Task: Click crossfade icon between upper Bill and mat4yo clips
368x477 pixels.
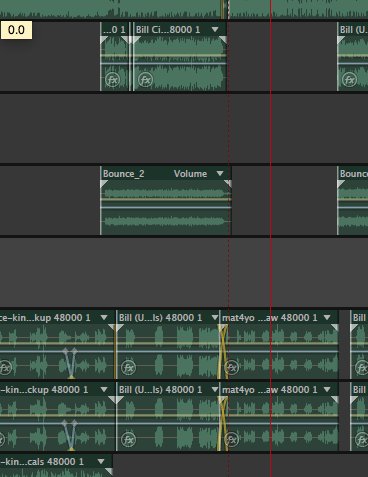Action: 223,352
